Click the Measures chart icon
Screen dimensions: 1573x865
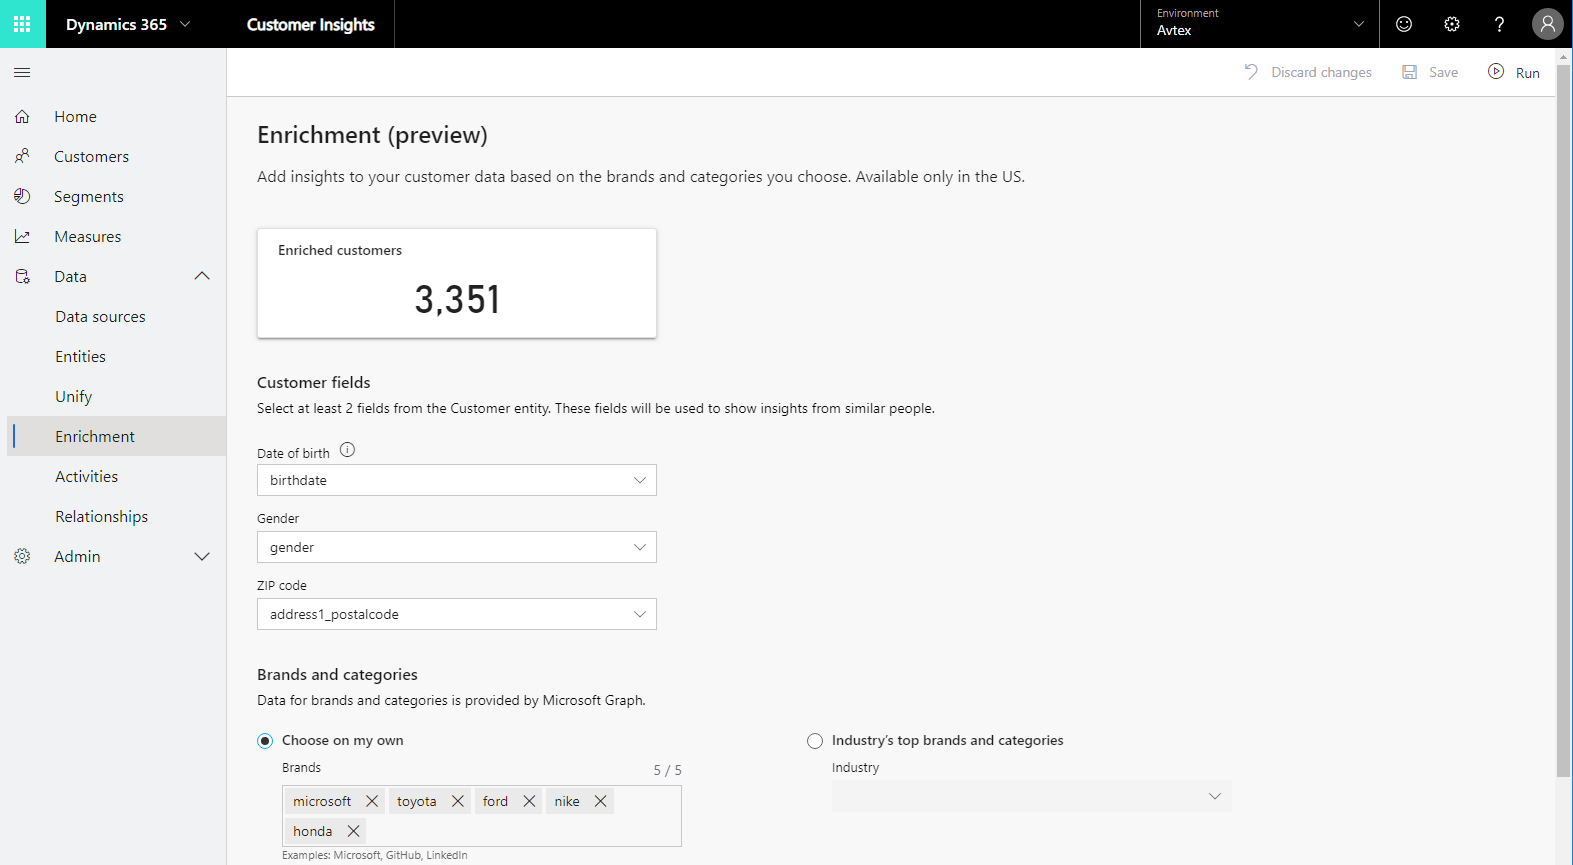22,236
